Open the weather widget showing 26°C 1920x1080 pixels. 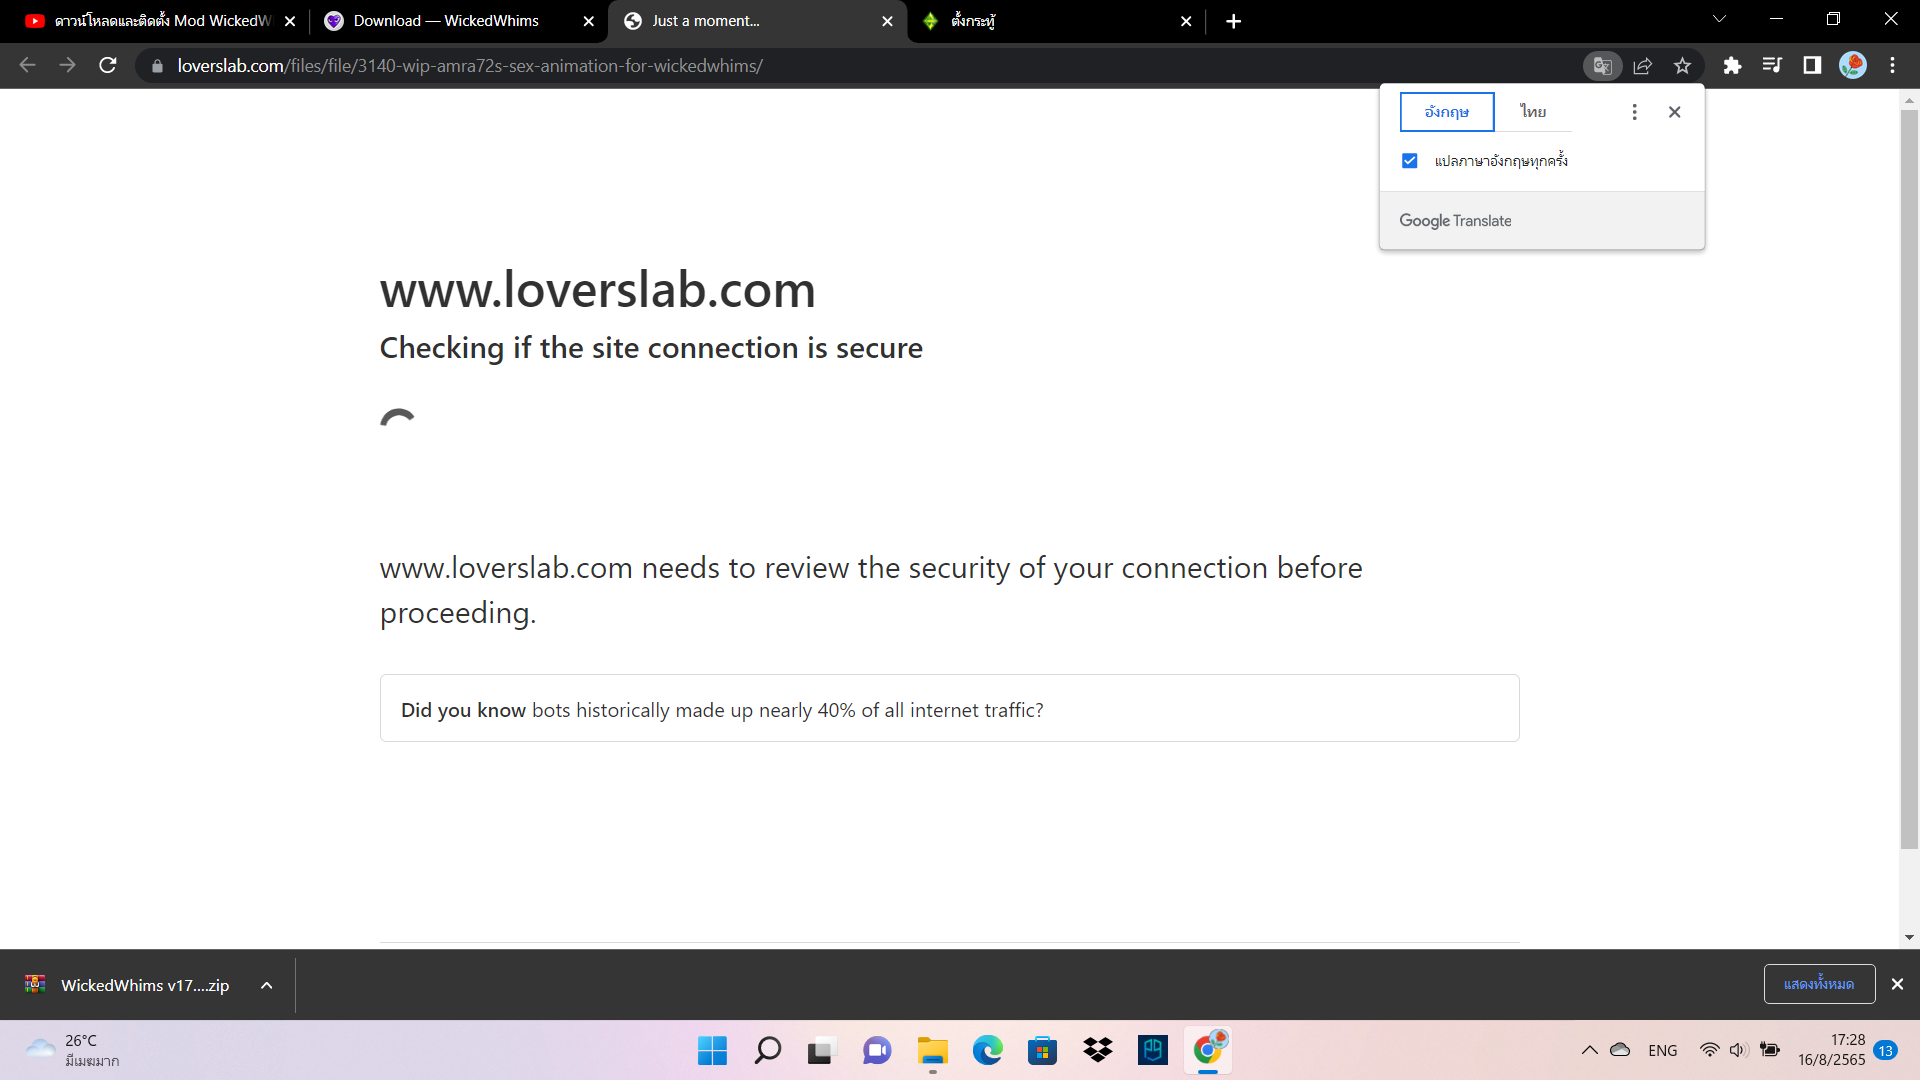coord(75,1050)
